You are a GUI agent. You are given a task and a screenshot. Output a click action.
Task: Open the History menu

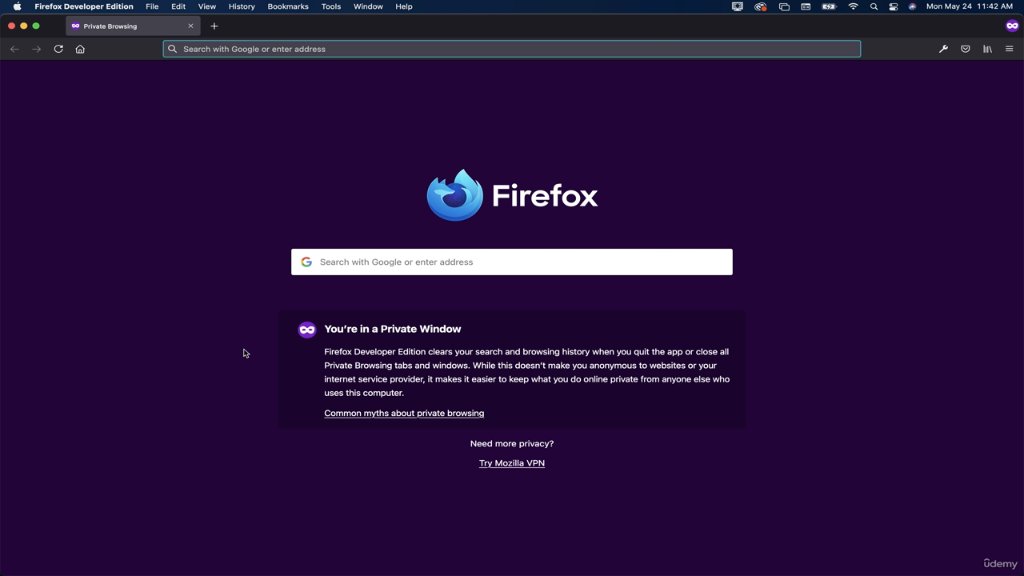[x=242, y=7]
